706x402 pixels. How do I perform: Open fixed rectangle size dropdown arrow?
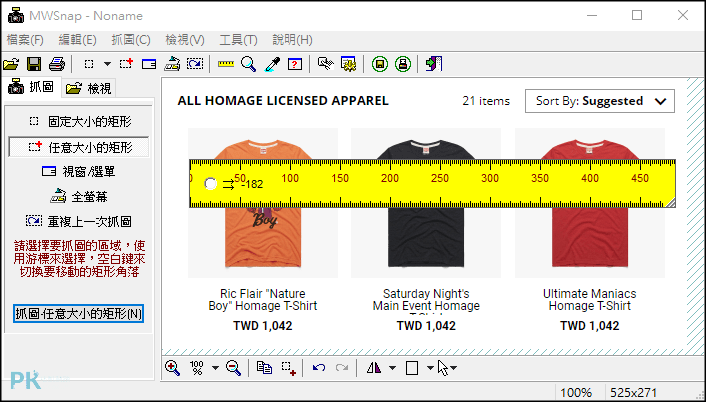[x=107, y=64]
